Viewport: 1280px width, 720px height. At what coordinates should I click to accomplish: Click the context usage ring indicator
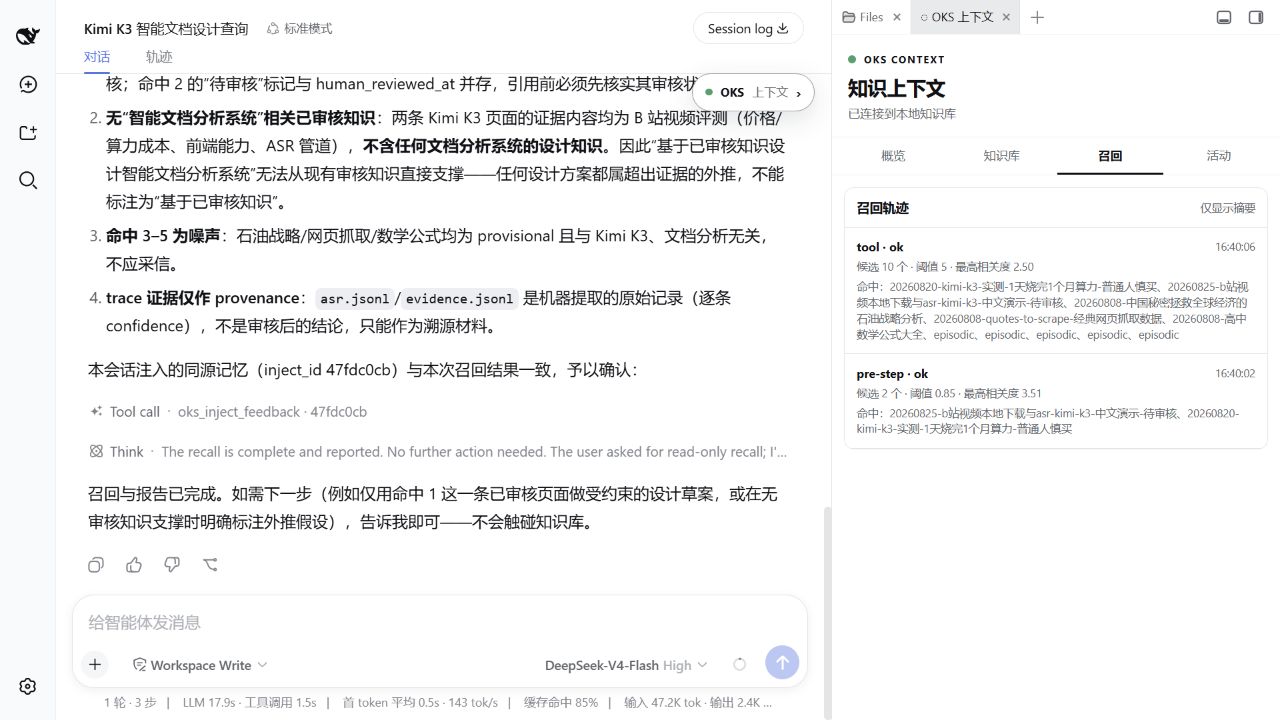(x=740, y=664)
